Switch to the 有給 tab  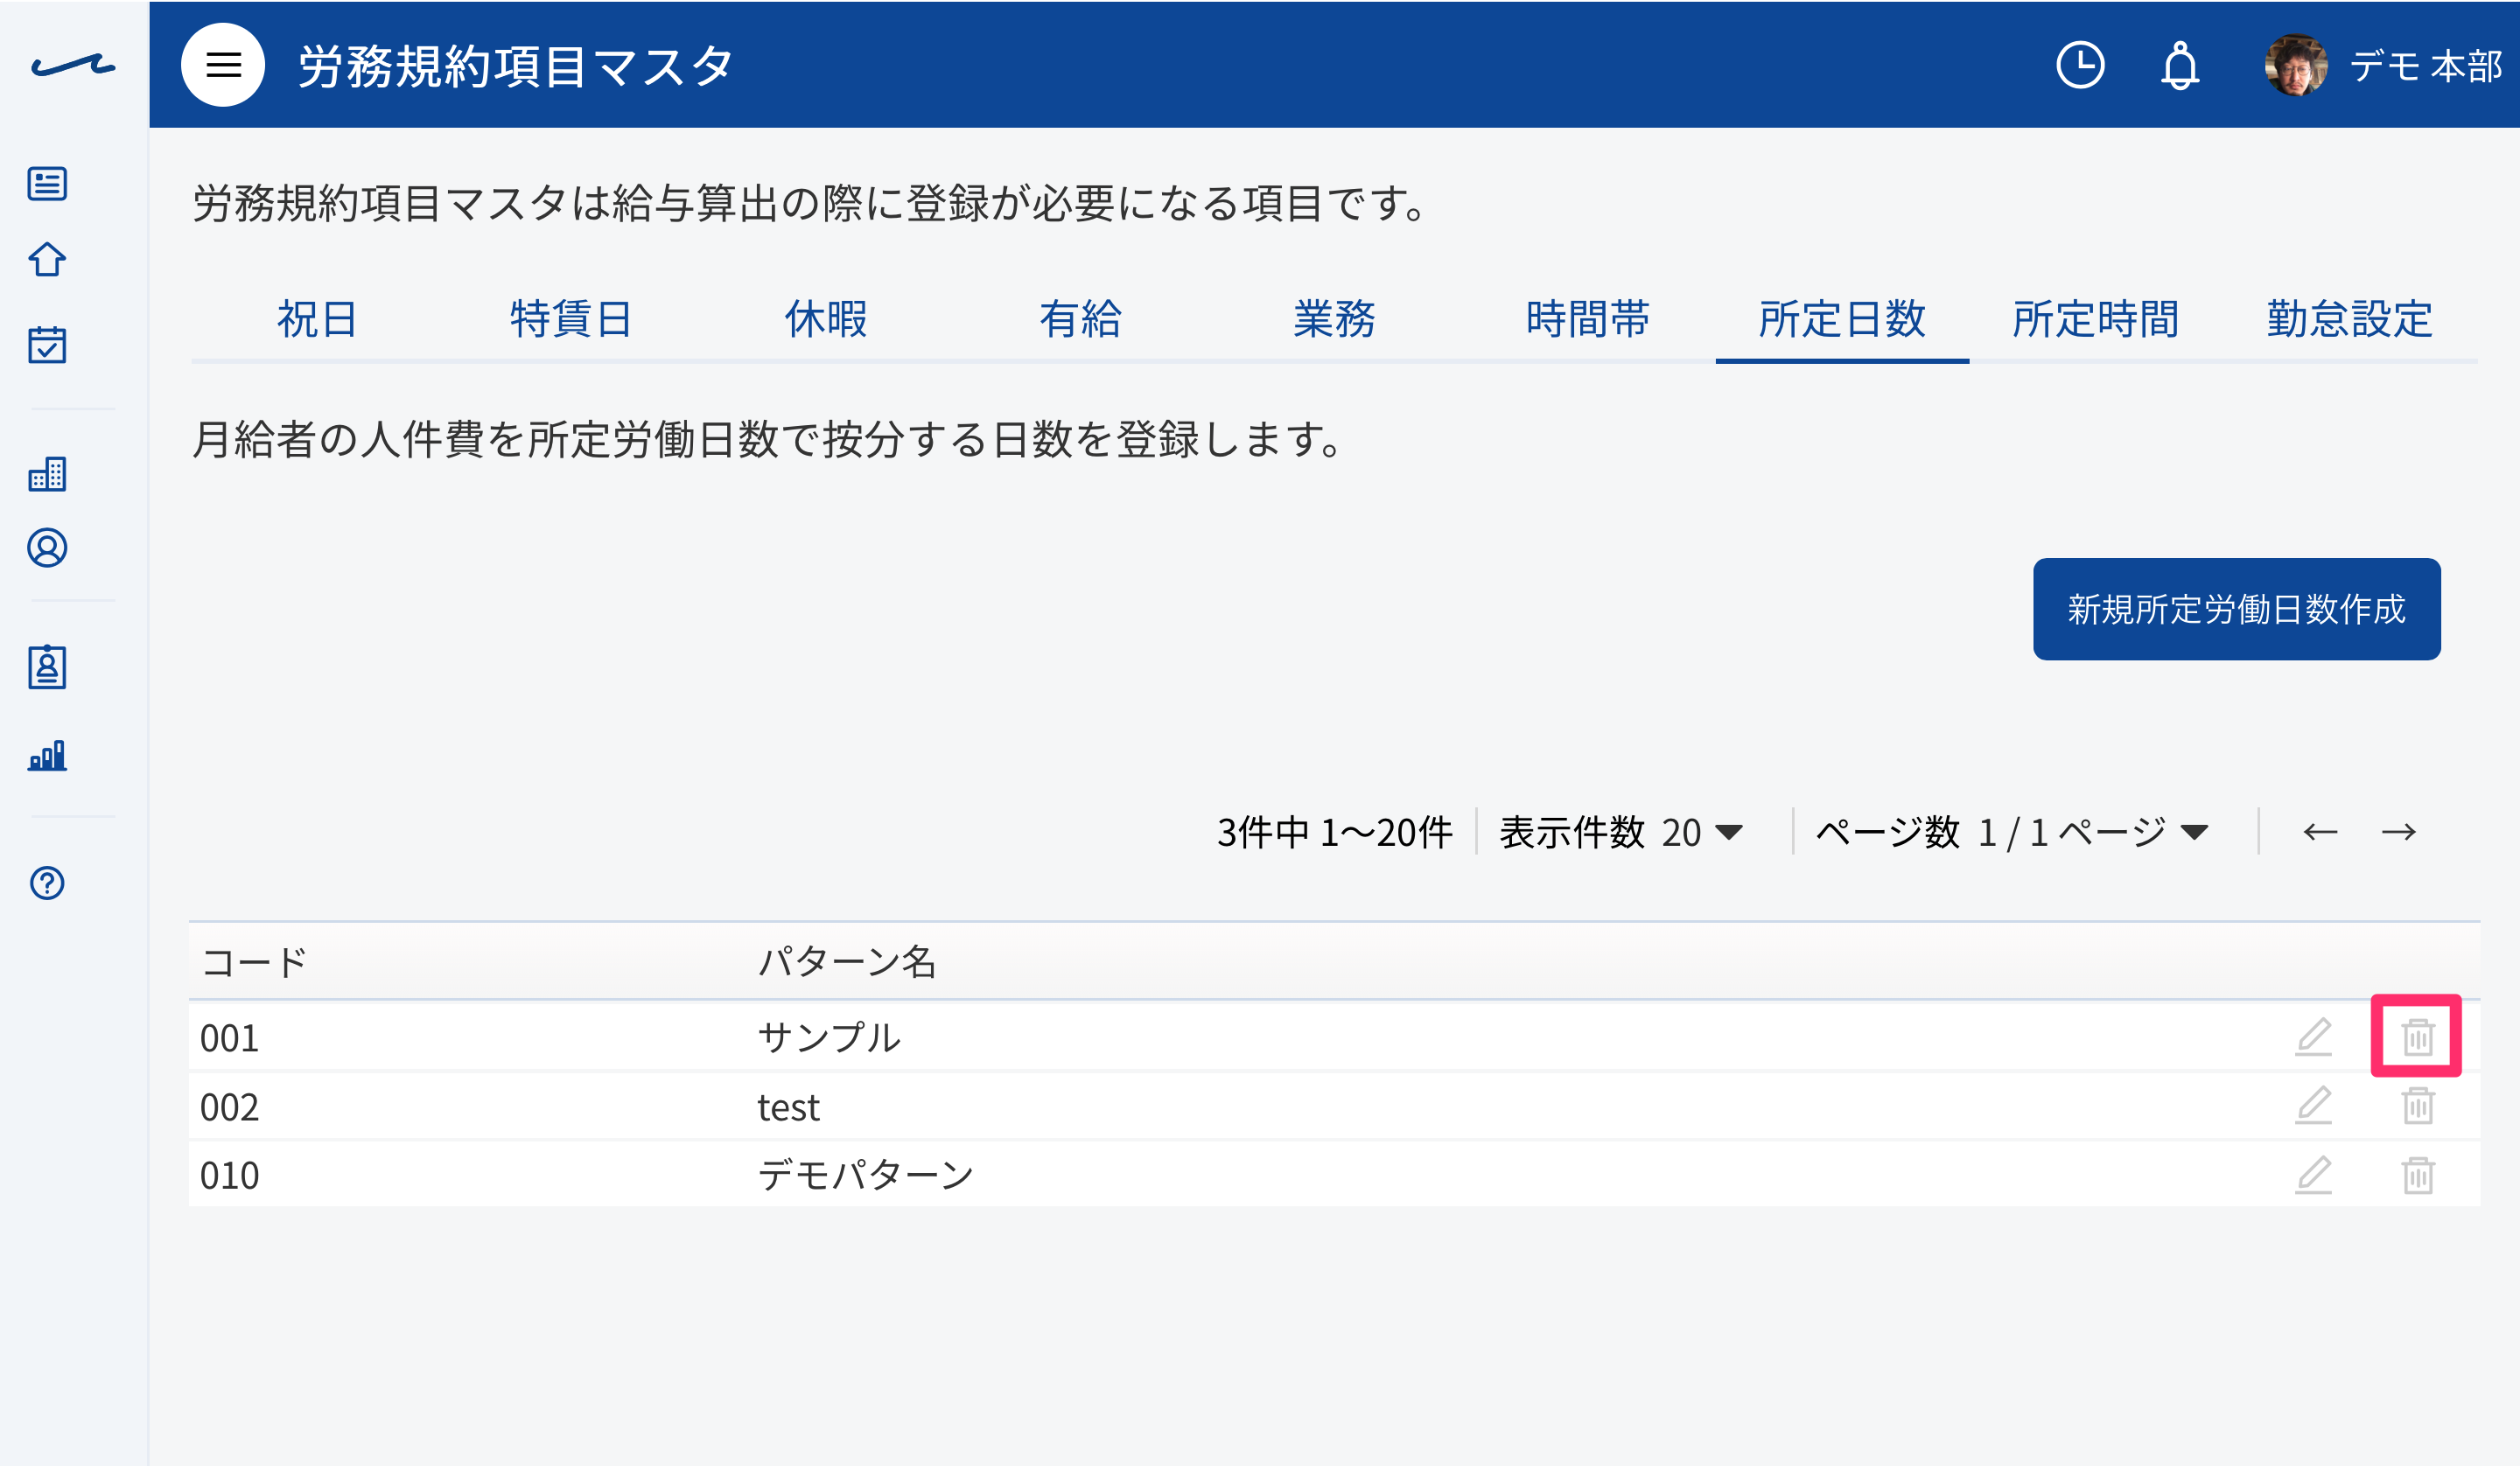1080,320
